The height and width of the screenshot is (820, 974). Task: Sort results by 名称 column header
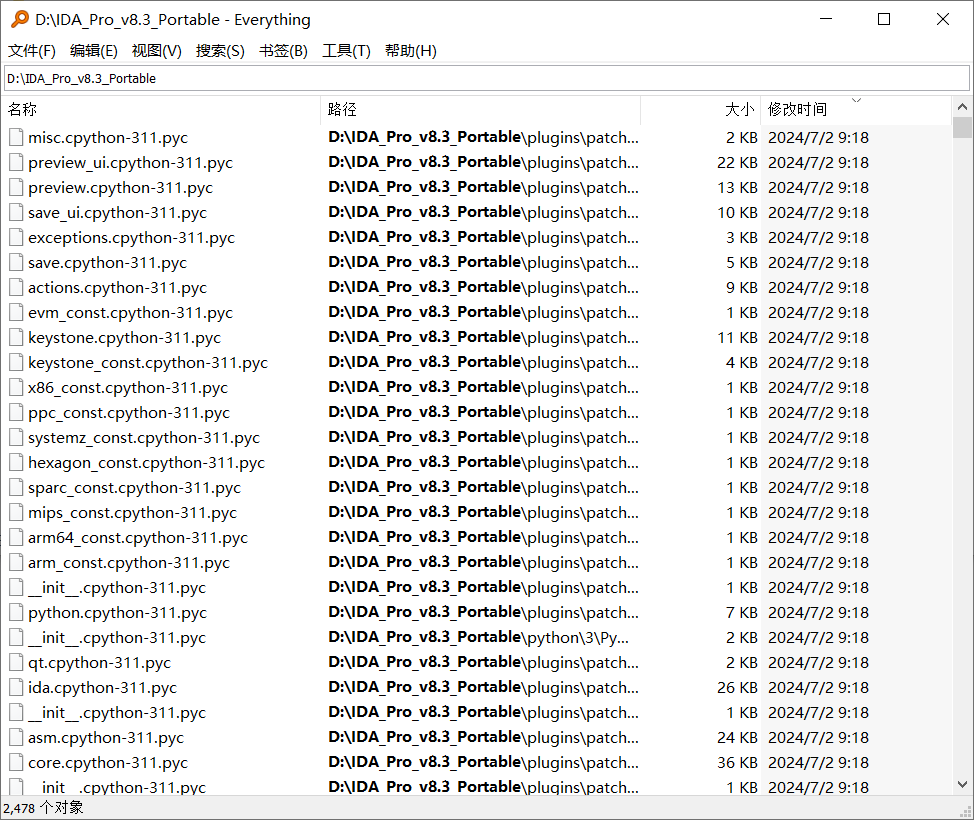(162, 110)
